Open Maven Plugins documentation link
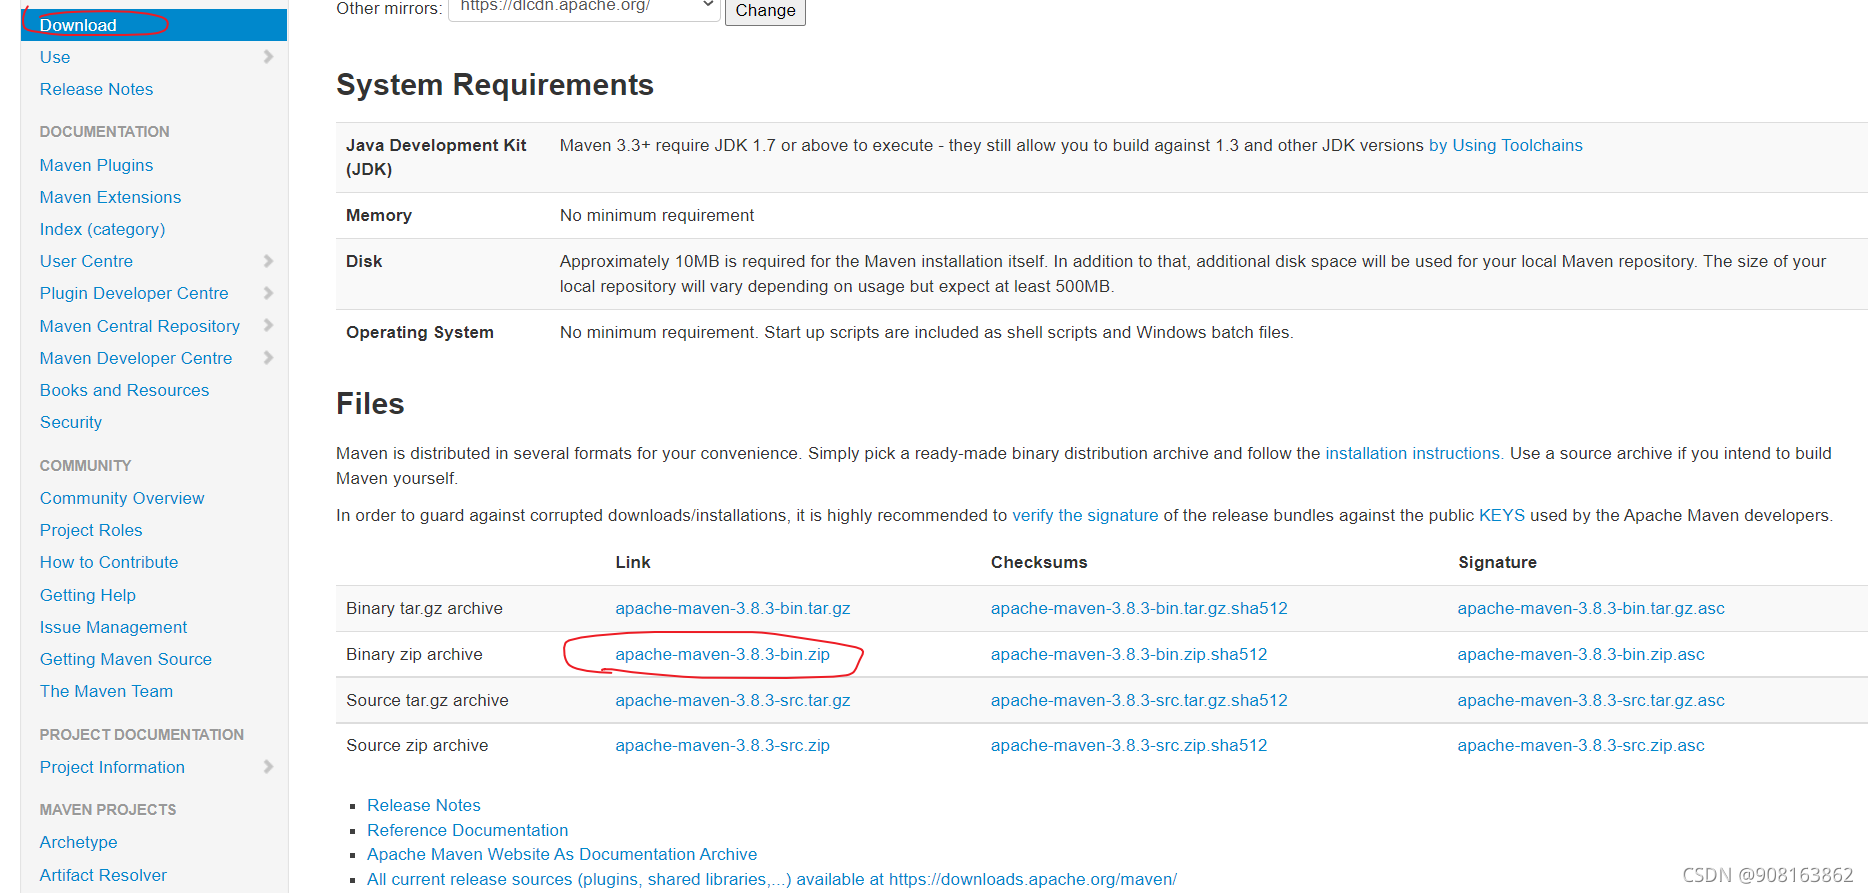This screenshot has height=893, width=1868. (x=96, y=165)
